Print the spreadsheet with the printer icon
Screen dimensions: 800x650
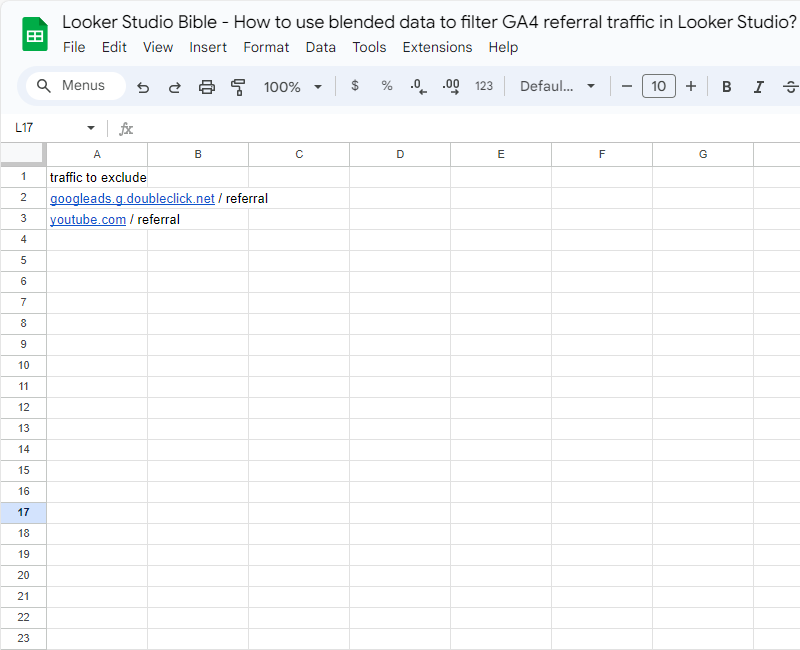(207, 87)
